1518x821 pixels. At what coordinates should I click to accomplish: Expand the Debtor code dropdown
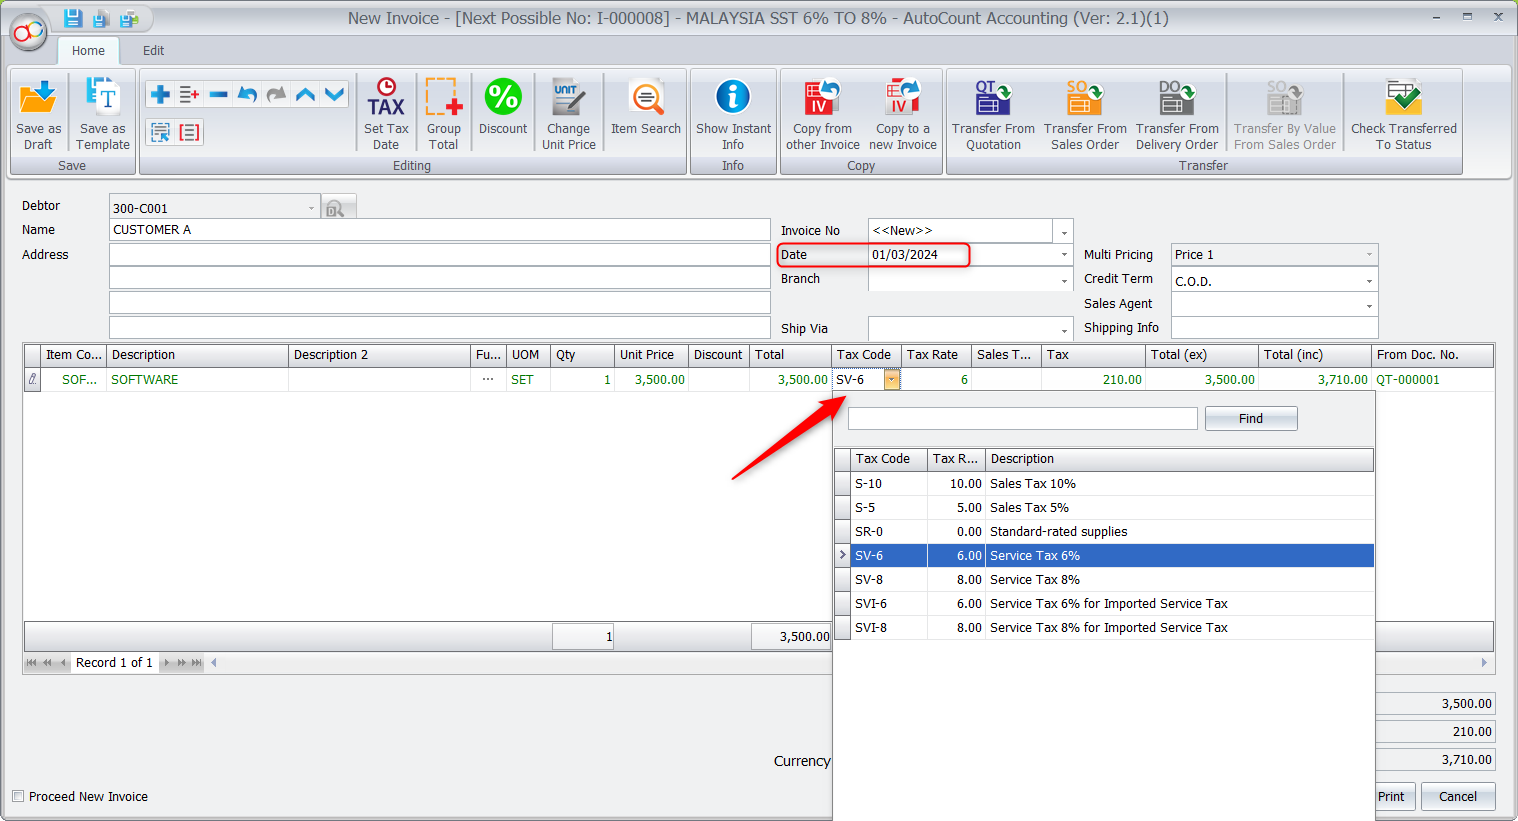(x=311, y=208)
